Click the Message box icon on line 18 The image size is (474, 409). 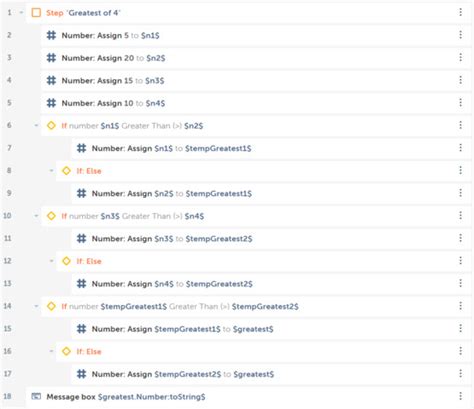pyautogui.click(x=36, y=396)
